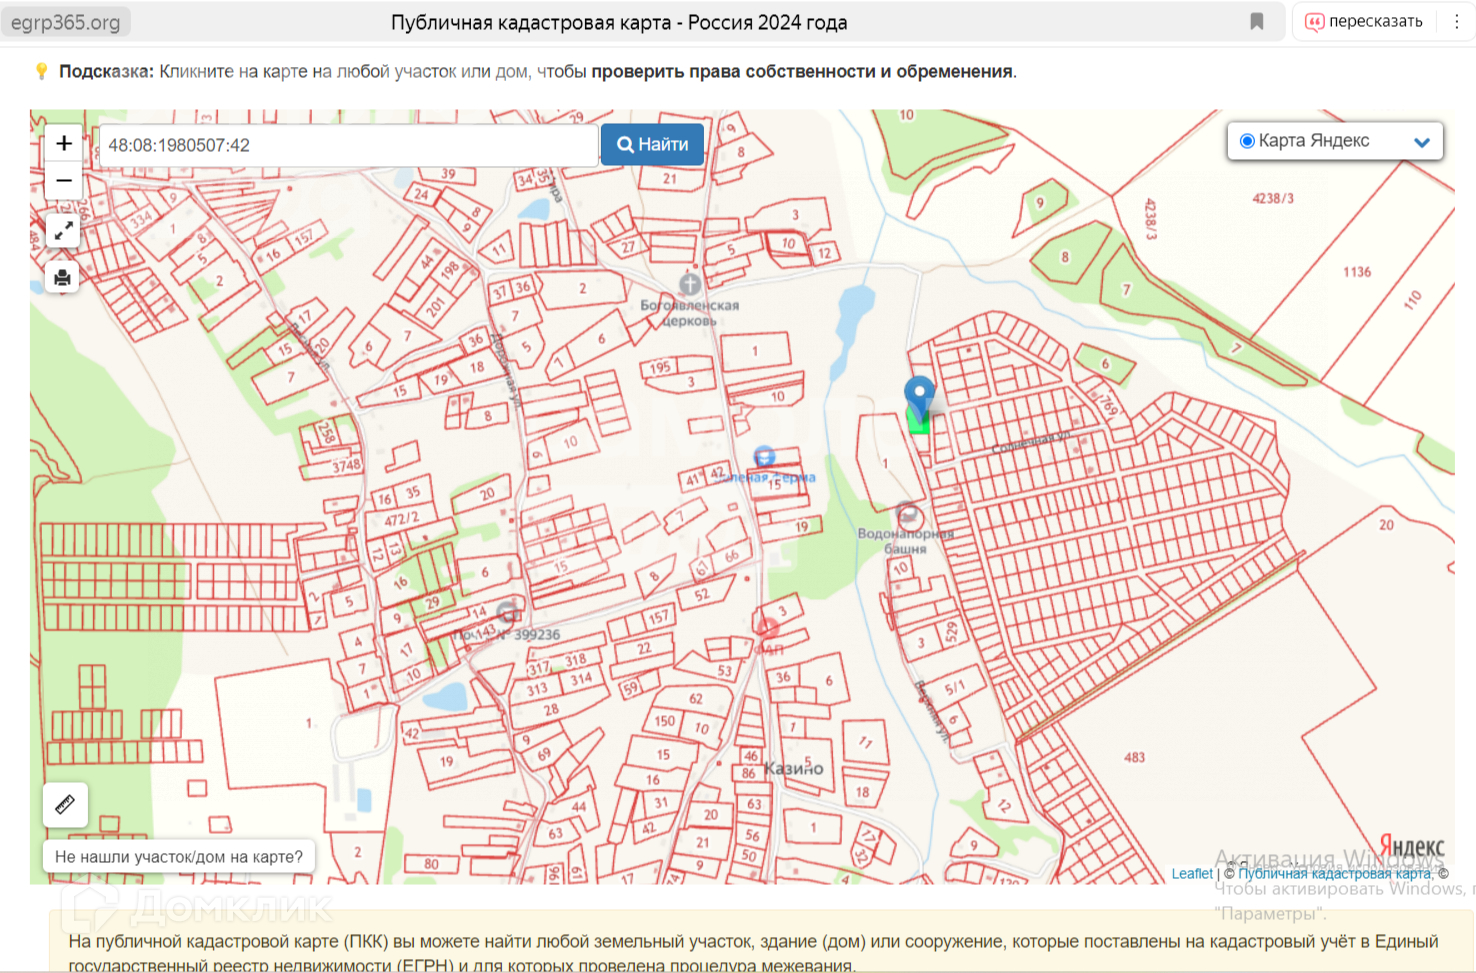Focus the cadastral number search field
1476x973 pixels.
348,145
